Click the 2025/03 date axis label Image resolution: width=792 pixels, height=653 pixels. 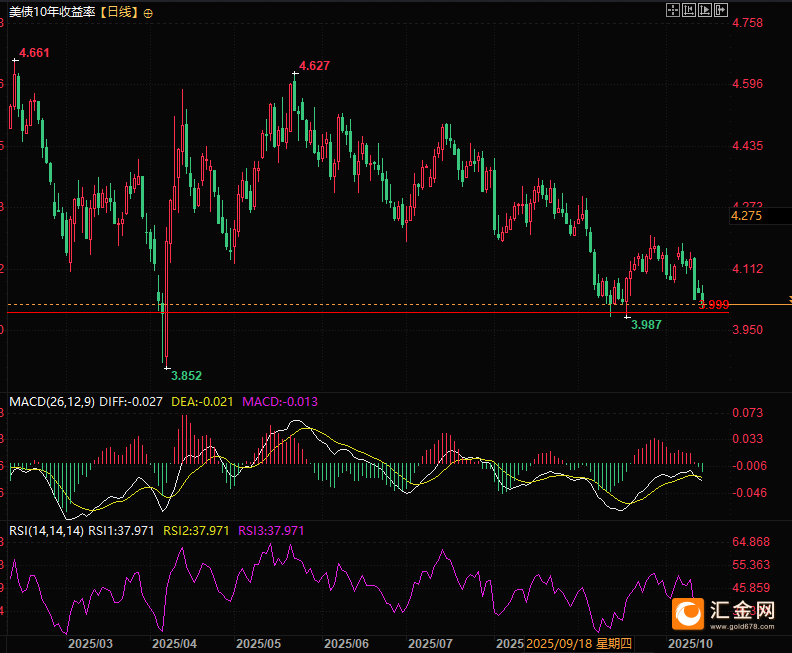[90, 644]
